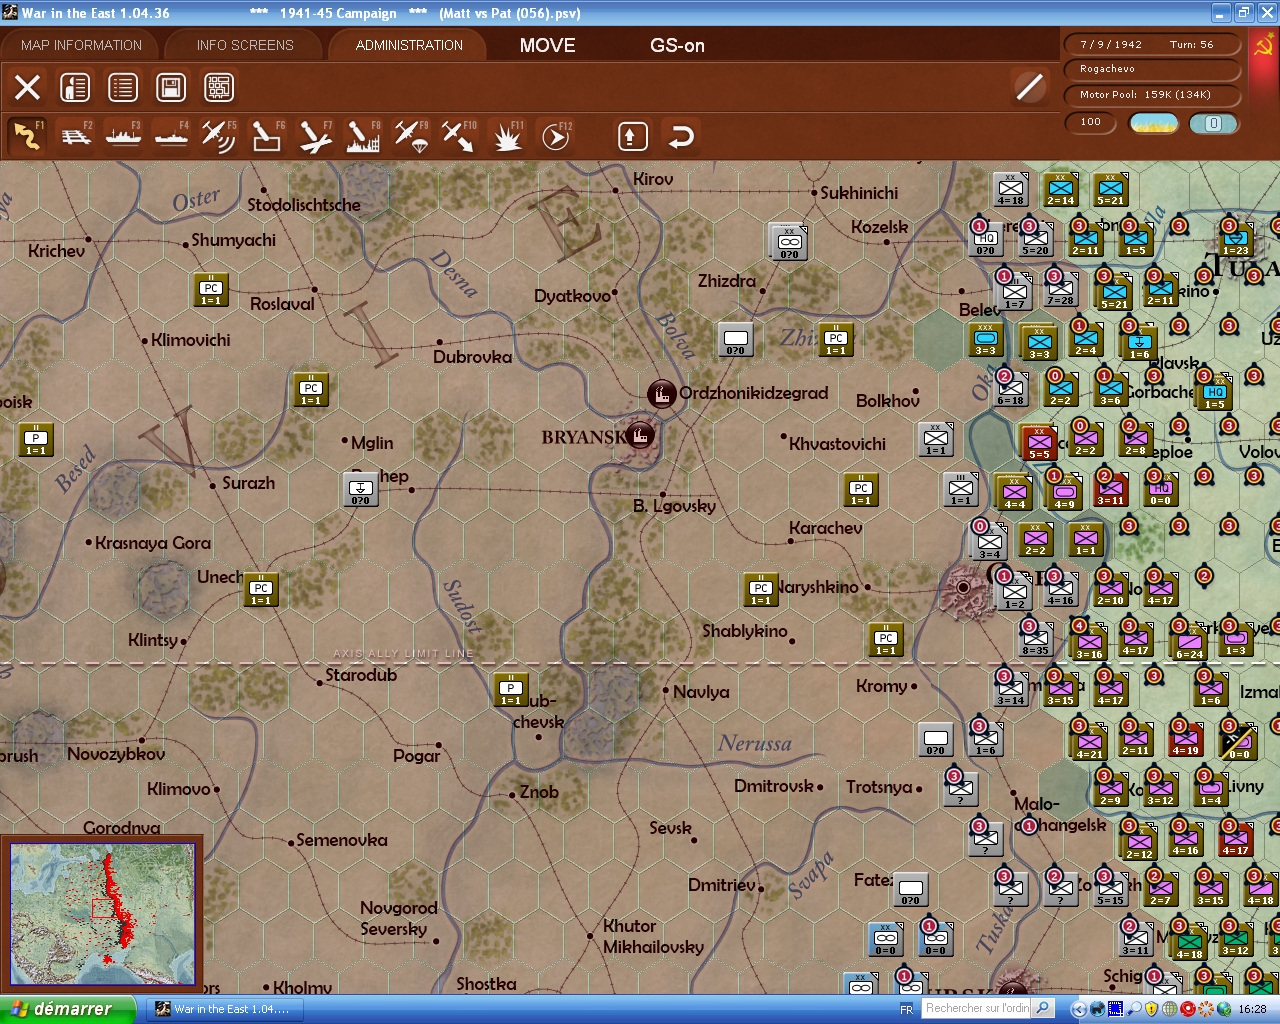1280x1024 pixels.
Task: Click the Khvastovichi town label
Action: [837, 444]
